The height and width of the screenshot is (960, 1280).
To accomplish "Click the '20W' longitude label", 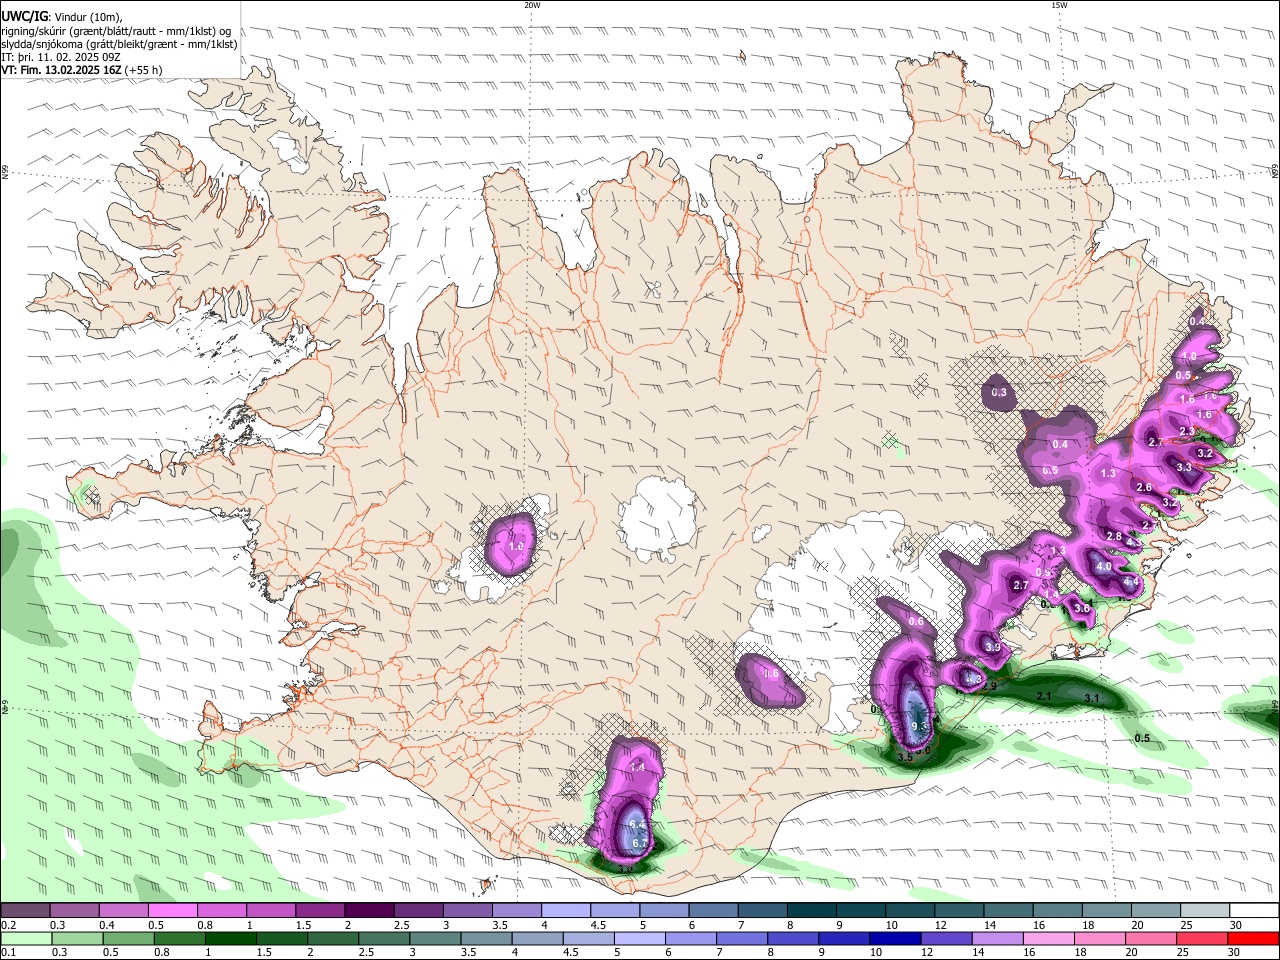I will [532, 5].
